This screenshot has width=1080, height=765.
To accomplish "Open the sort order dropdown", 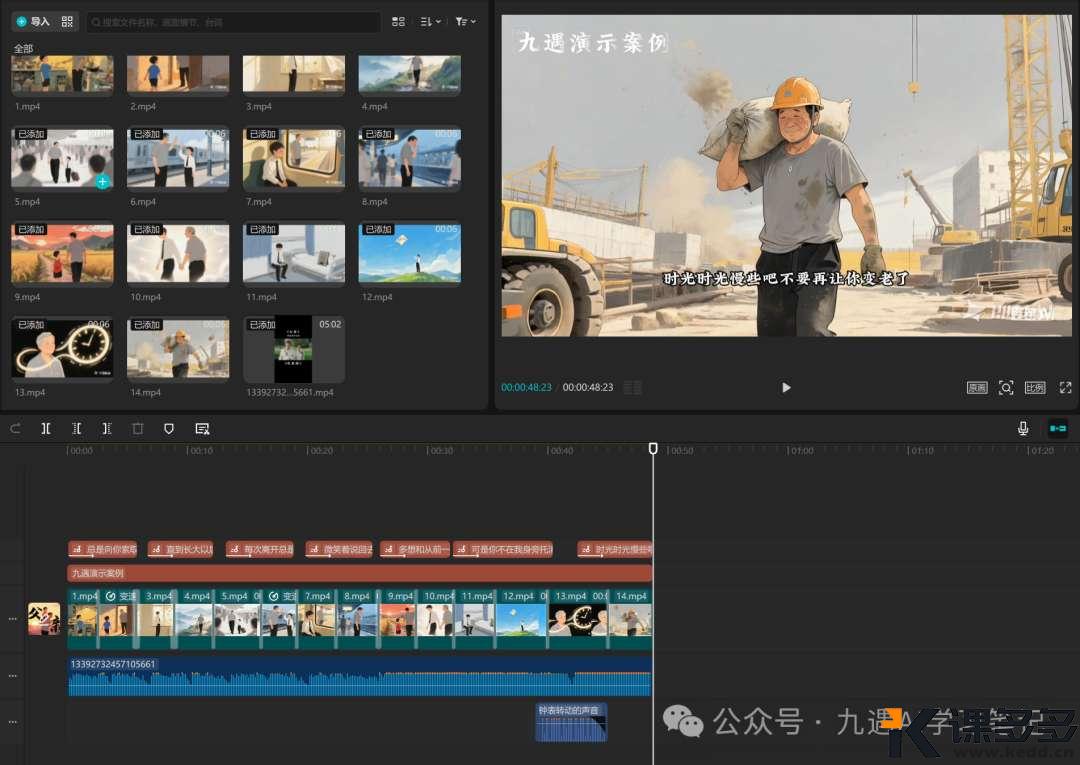I will 431,21.
